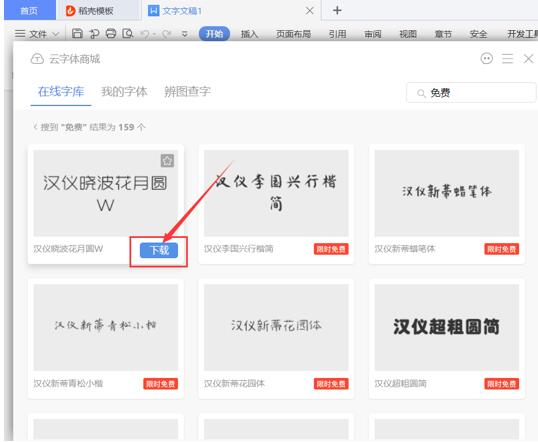Click the font name label 汉仪晓波花月圆W
Viewport: 538px width, 442px height.
pos(68,249)
